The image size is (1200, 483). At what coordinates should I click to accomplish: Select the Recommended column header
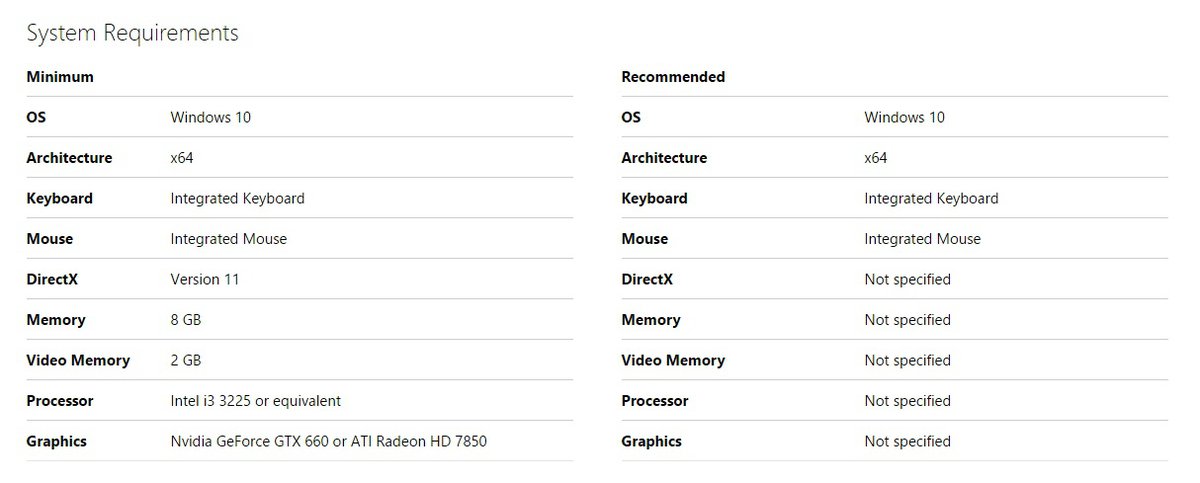pos(673,77)
